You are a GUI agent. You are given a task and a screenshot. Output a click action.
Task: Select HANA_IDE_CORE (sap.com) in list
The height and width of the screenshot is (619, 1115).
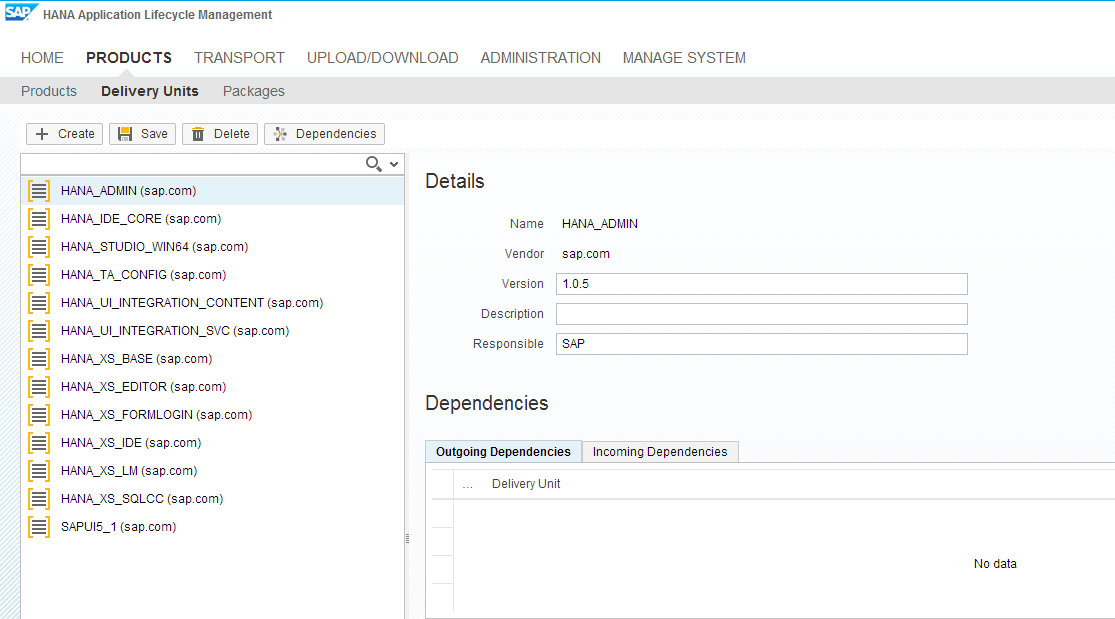point(213,219)
